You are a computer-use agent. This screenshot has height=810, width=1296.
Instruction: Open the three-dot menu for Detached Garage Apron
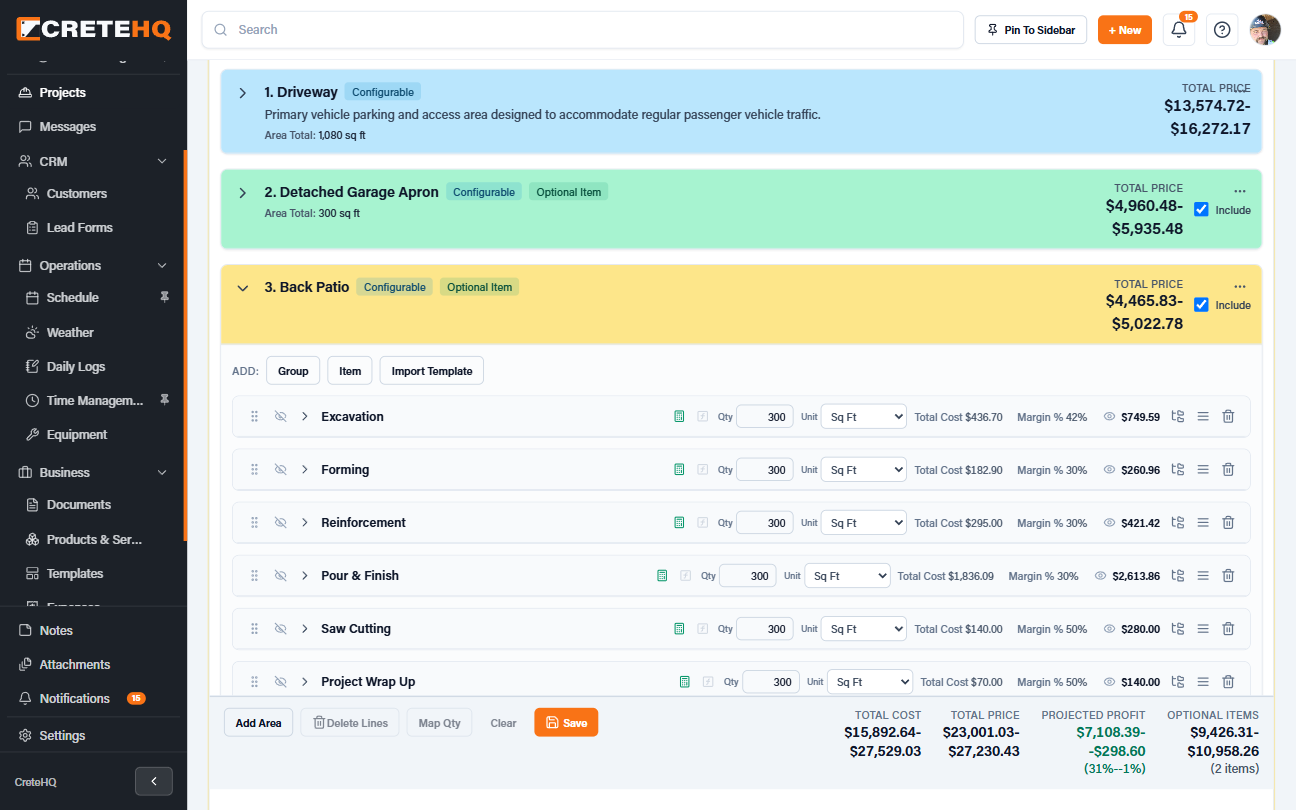pyautogui.click(x=1240, y=190)
